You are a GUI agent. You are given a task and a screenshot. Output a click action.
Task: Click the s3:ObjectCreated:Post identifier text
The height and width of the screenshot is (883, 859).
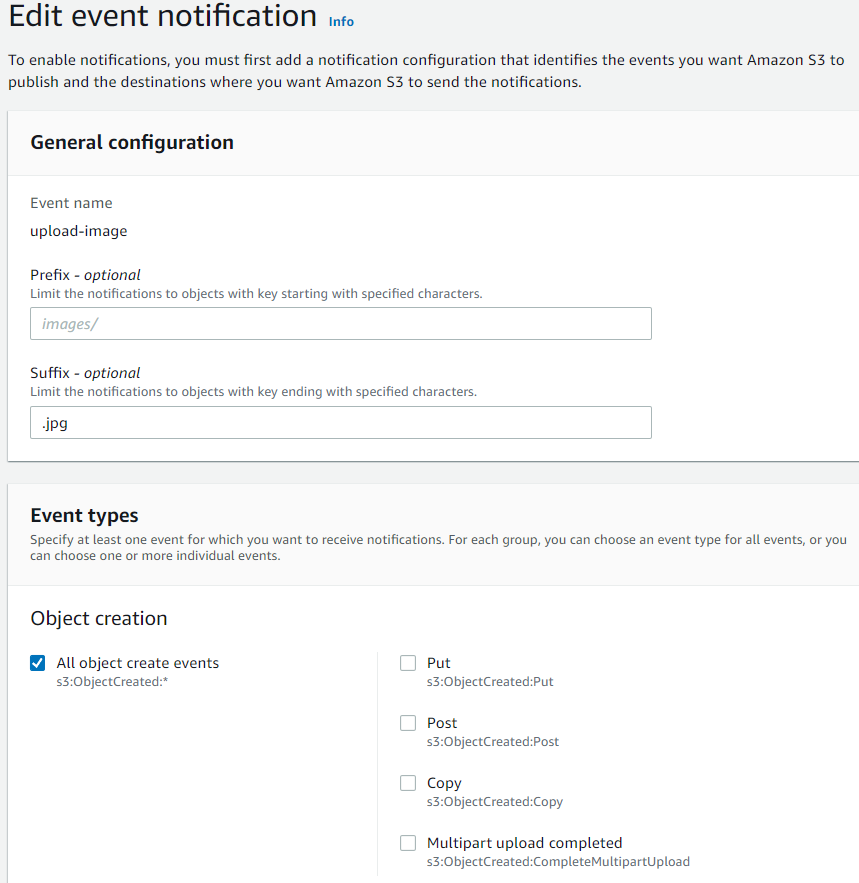tap(493, 742)
